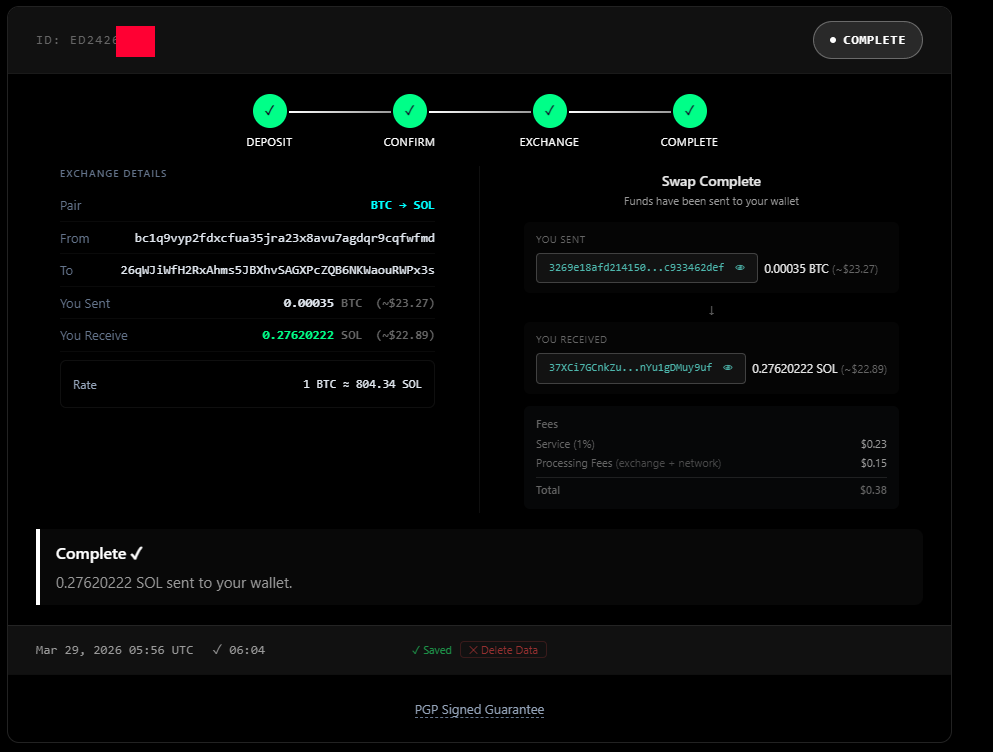This screenshot has height=752, width=993.
Task: Click the CONFIRM step label
Action: (x=409, y=142)
